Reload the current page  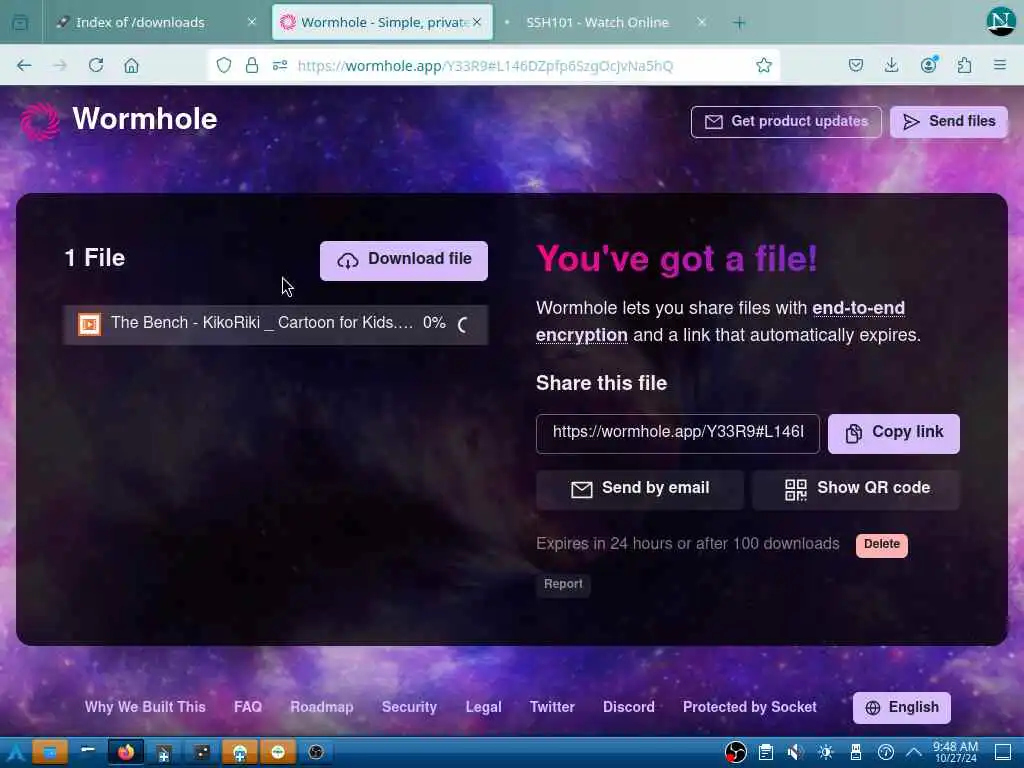(x=96, y=65)
